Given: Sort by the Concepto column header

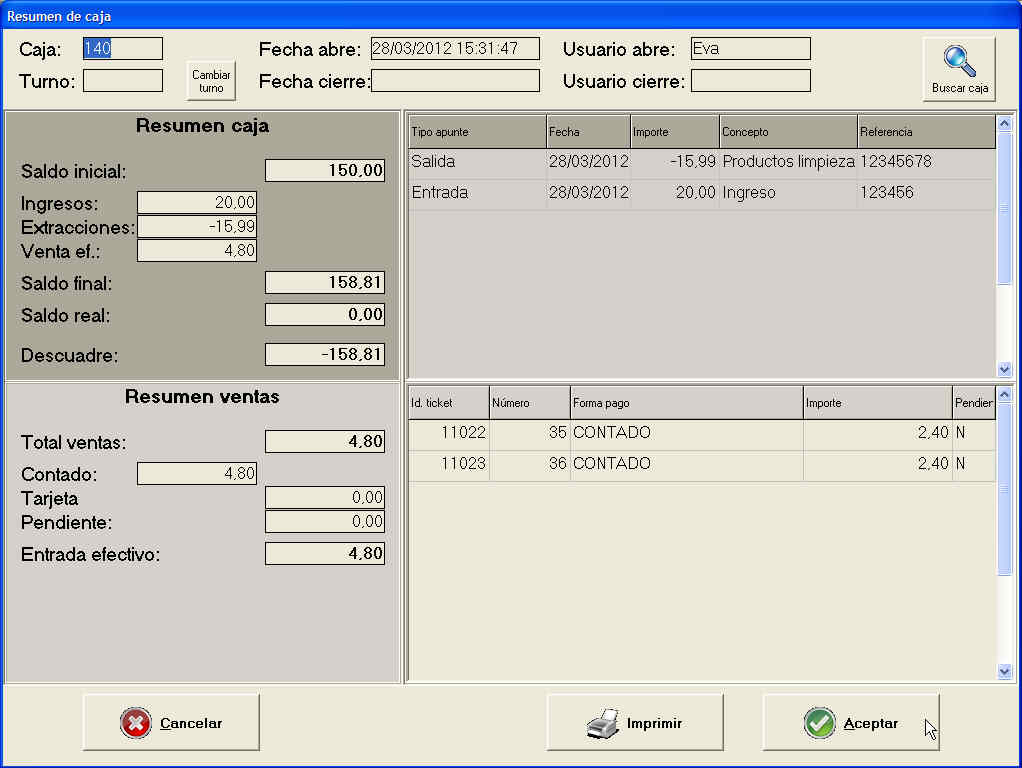Looking at the screenshot, I should click(x=788, y=132).
